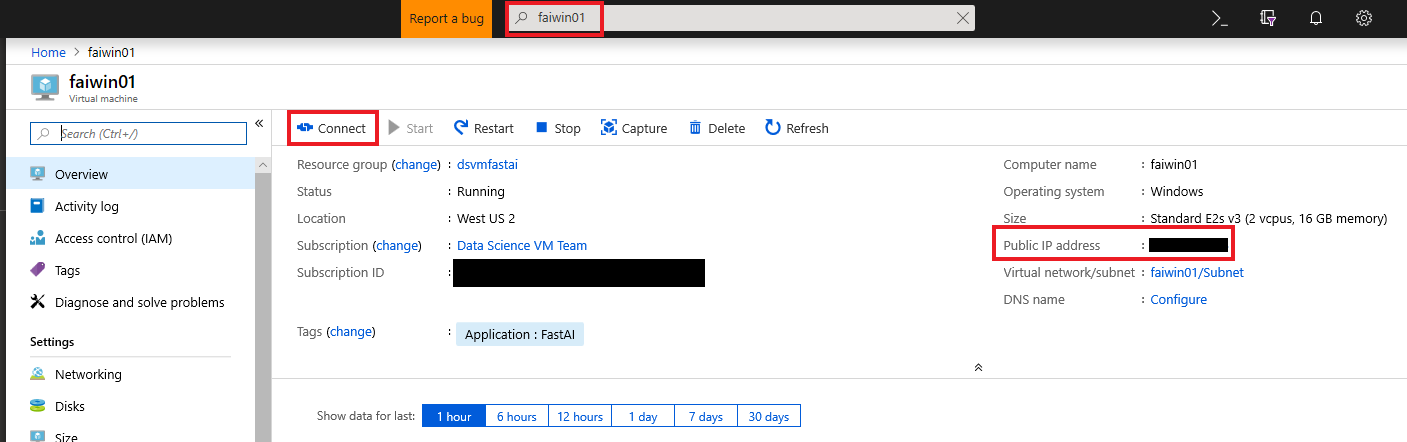Delete the virtual machine

(716, 128)
